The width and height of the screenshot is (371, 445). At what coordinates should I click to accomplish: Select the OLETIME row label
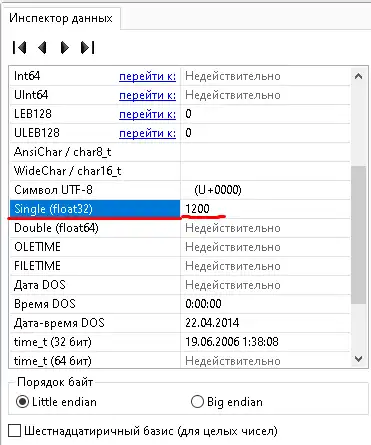pos(37,247)
